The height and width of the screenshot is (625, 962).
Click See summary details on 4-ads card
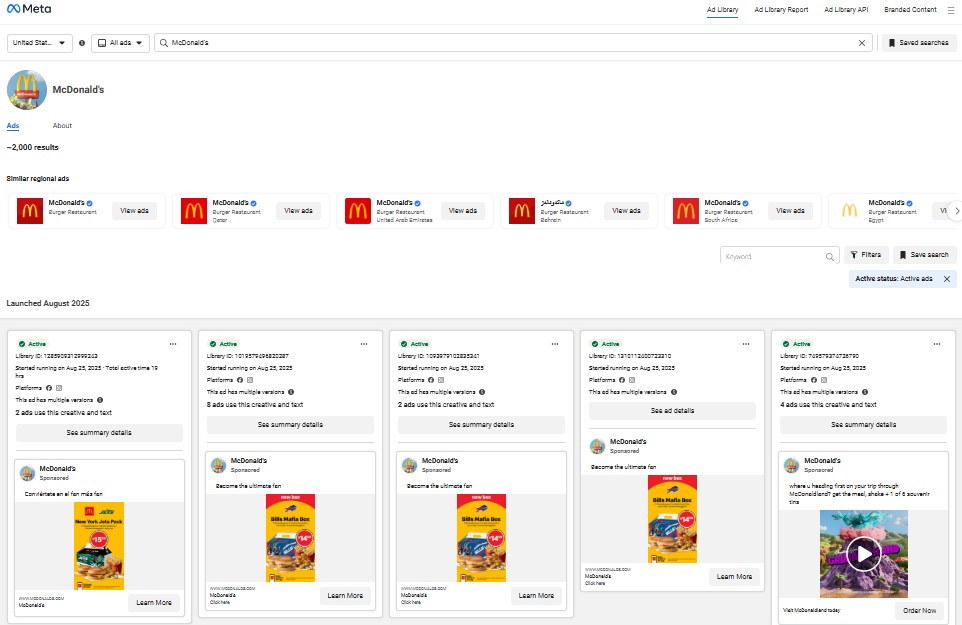[863, 425]
